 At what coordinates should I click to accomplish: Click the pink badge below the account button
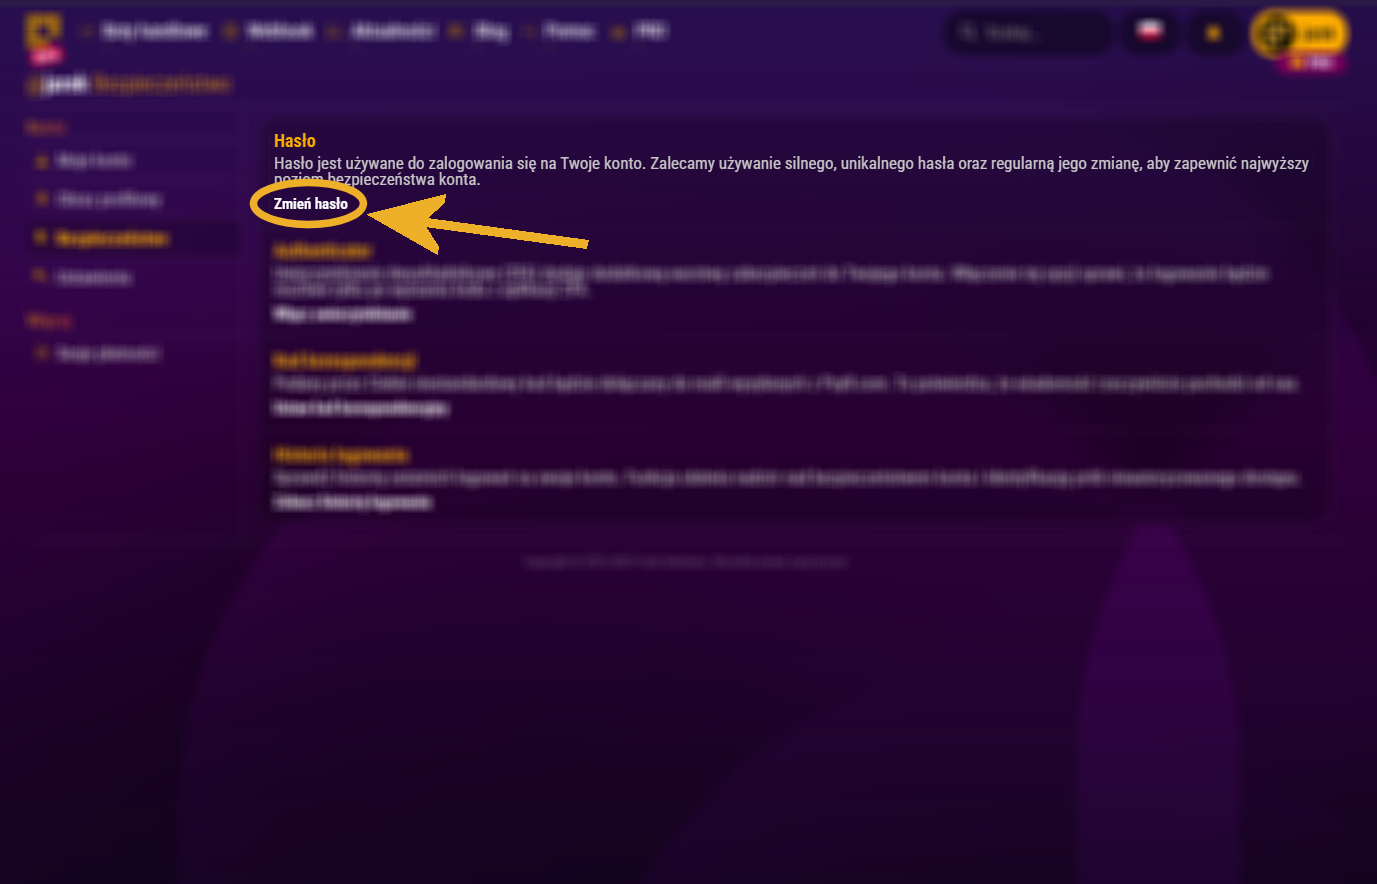[1311, 62]
